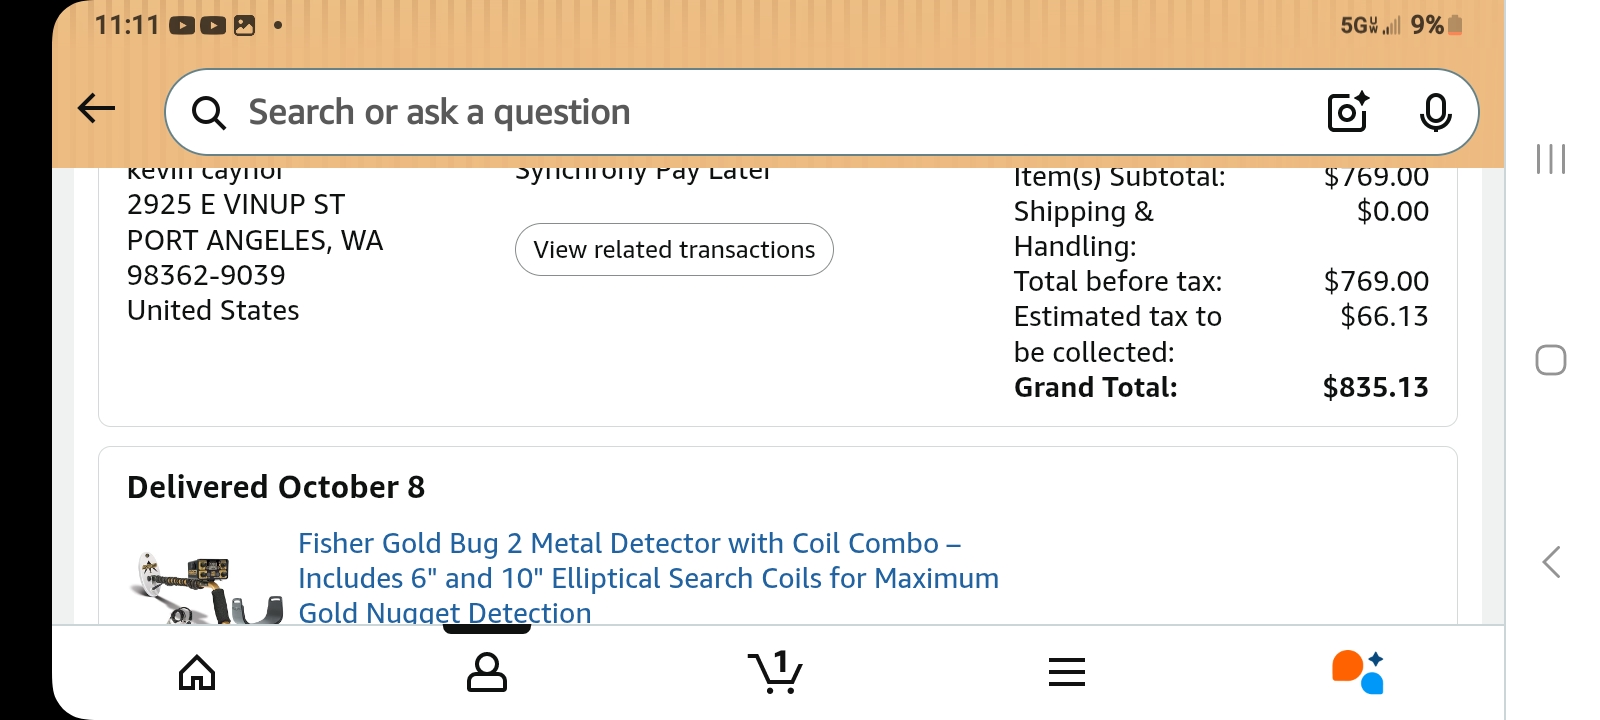Tap the Grand Total amount $835.13
1600x720 pixels.
click(1375, 388)
